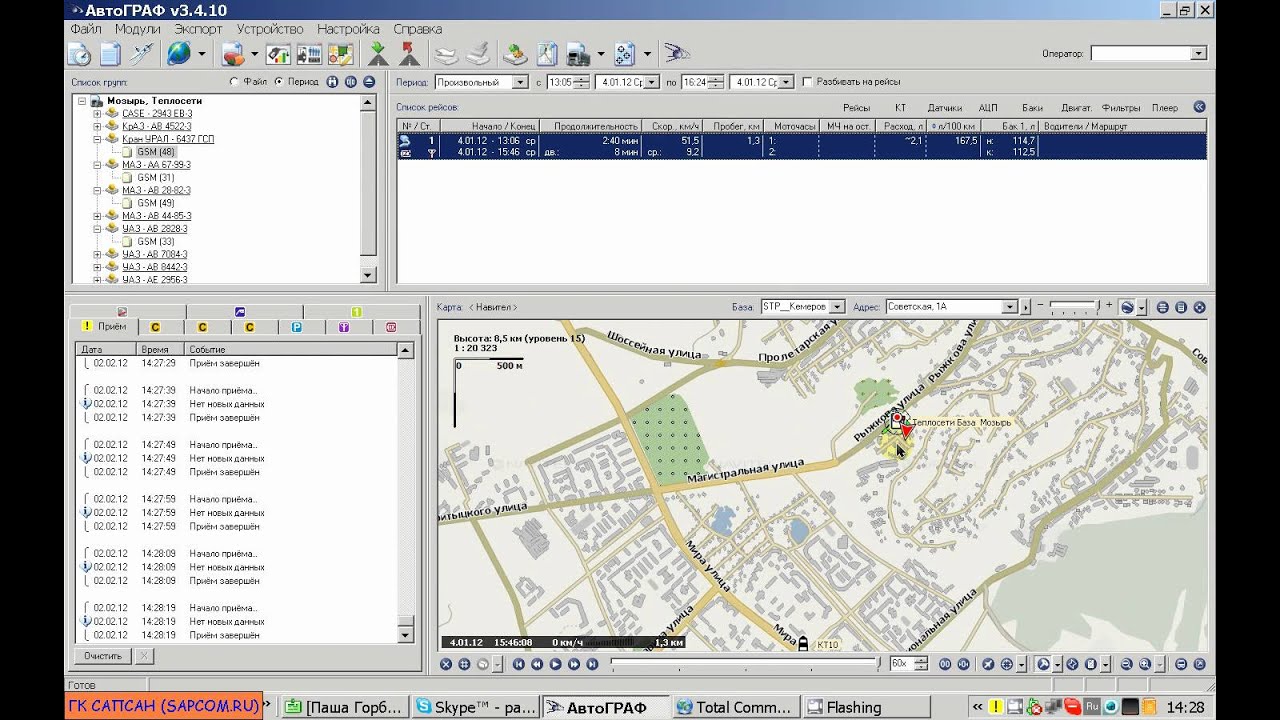Check the GSM (33) box in tree

point(127,241)
